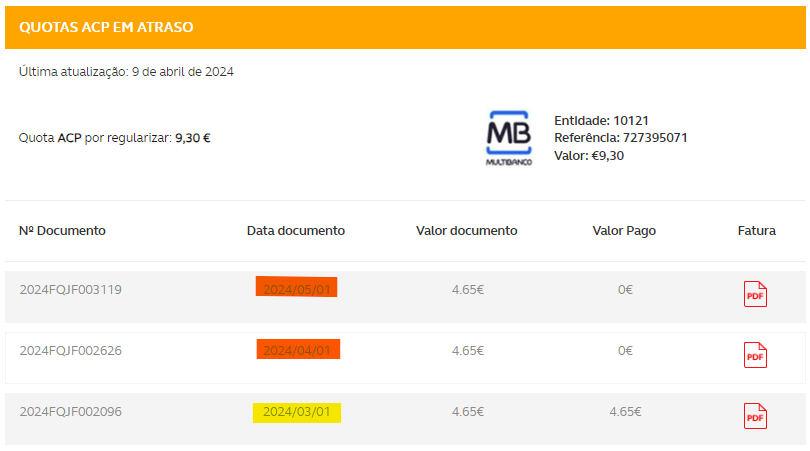The height and width of the screenshot is (451, 810).
Task: Select document number 2024FQJF003119
Action: pos(71,290)
